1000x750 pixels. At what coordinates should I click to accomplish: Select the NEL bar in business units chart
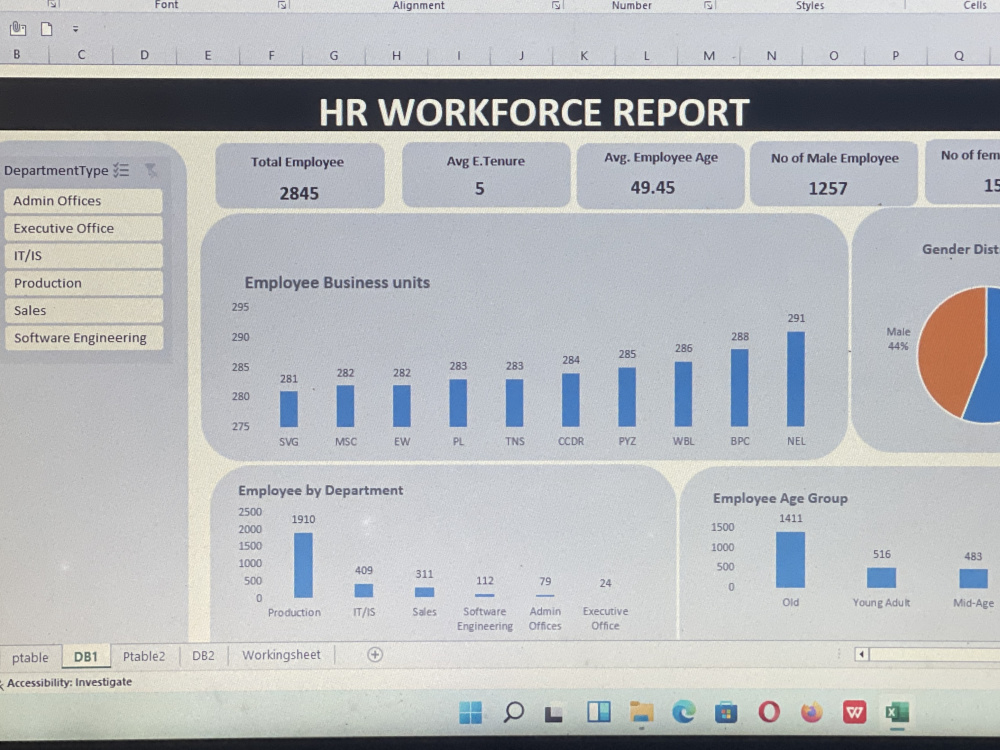coord(796,379)
